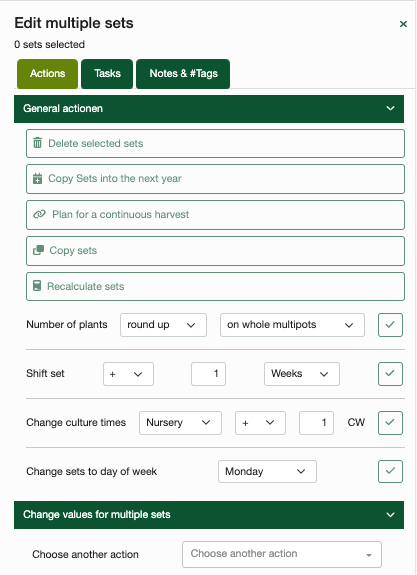Apply Change sets to day of week checkmark
The height and width of the screenshot is (575, 417).
click(390, 471)
